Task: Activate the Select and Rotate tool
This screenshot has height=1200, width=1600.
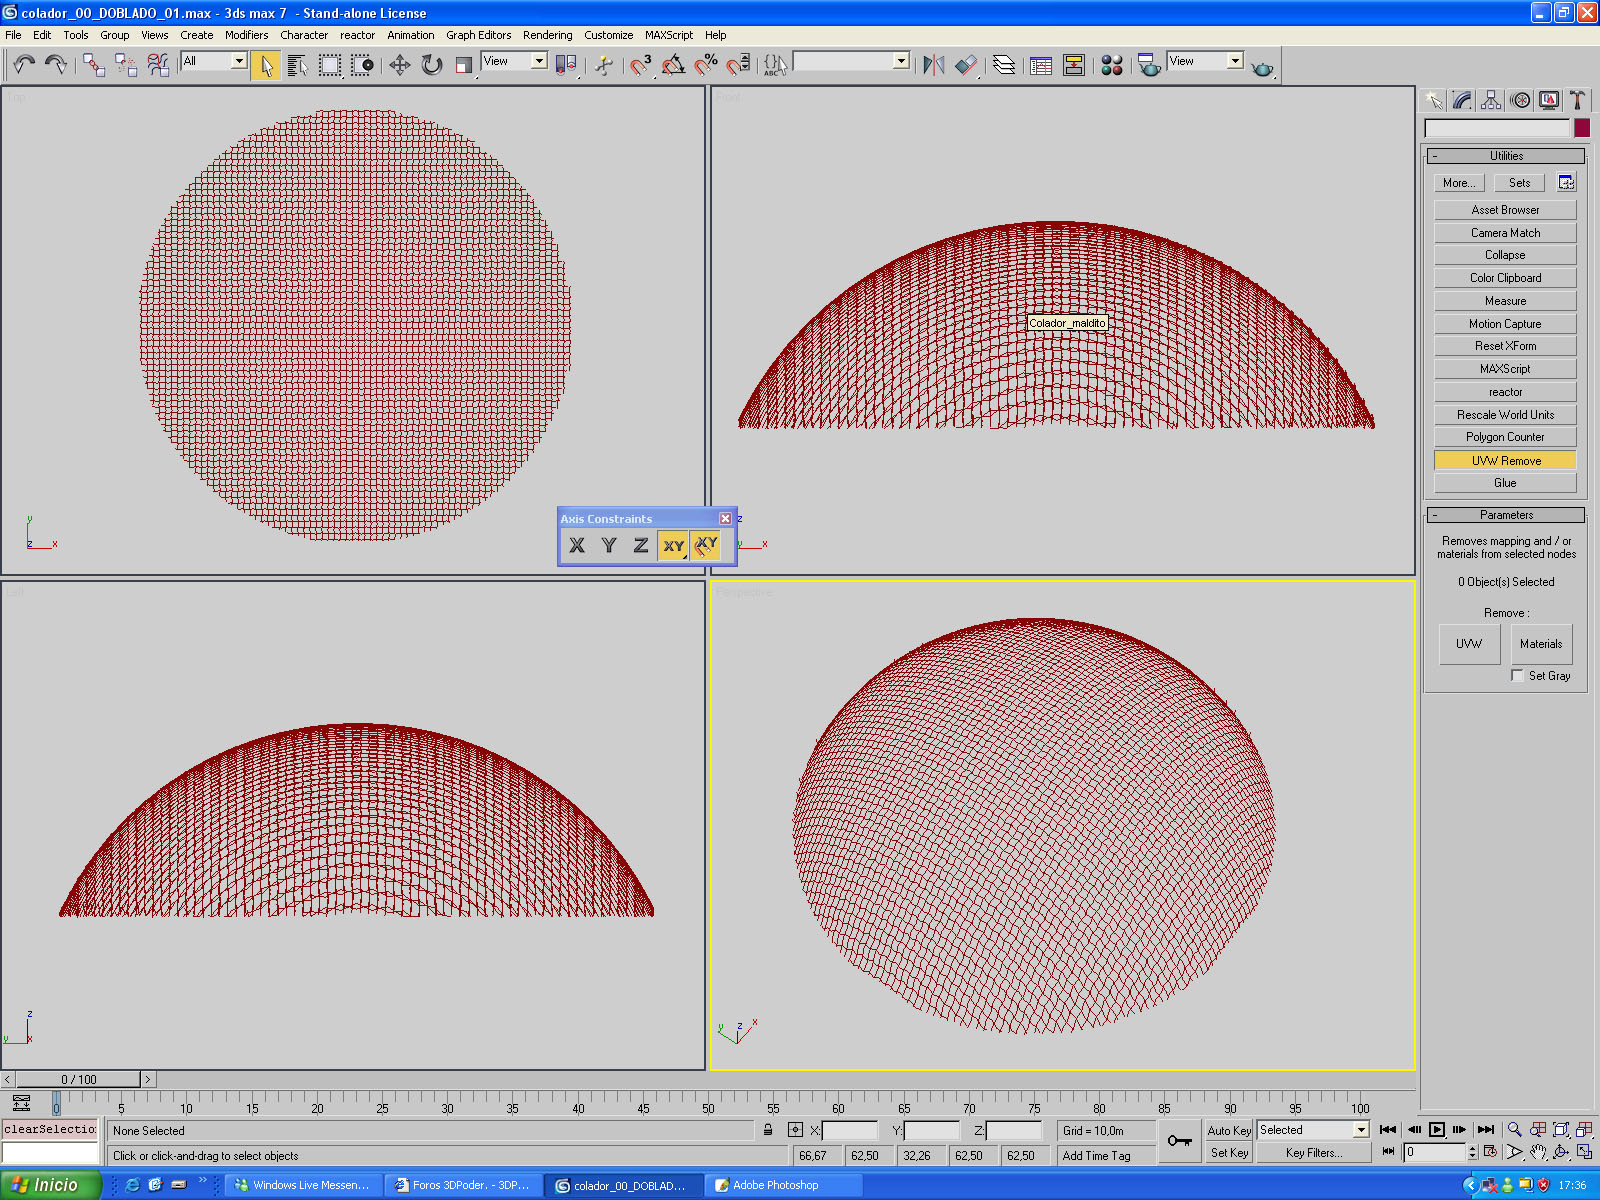Action: (x=432, y=65)
